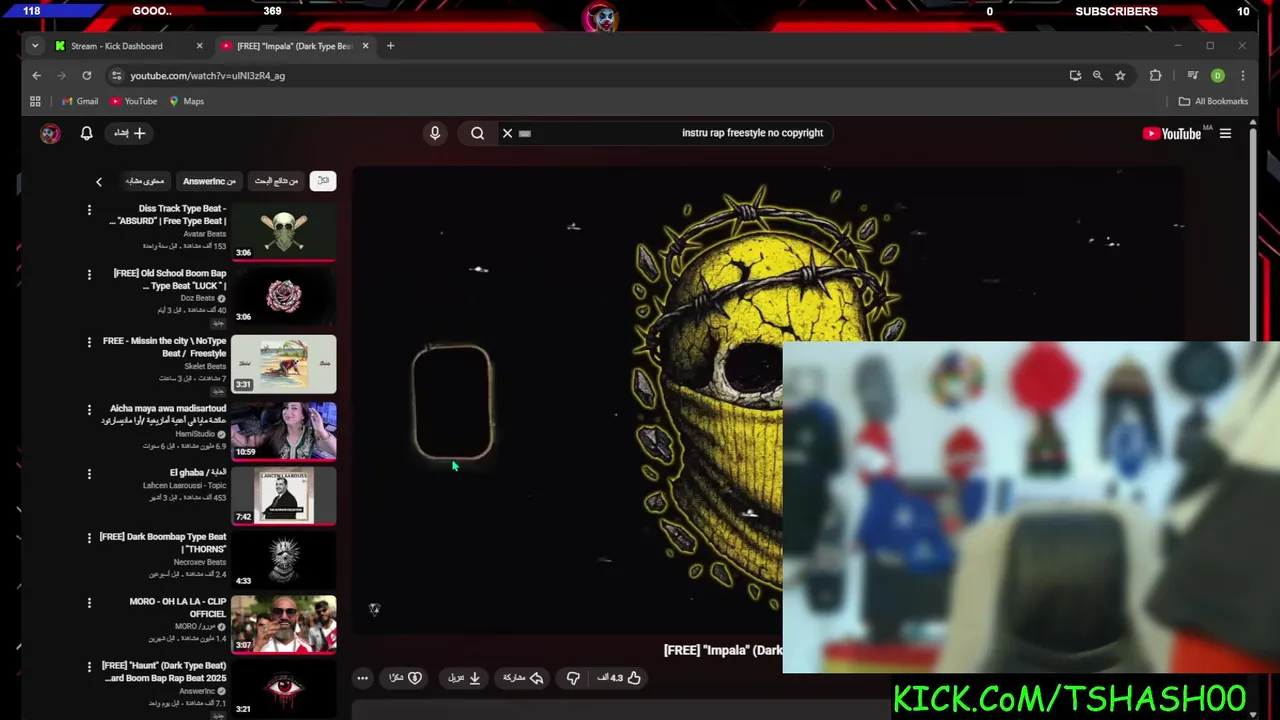
Task: Open the YouTube notifications bell
Action: pos(86,133)
